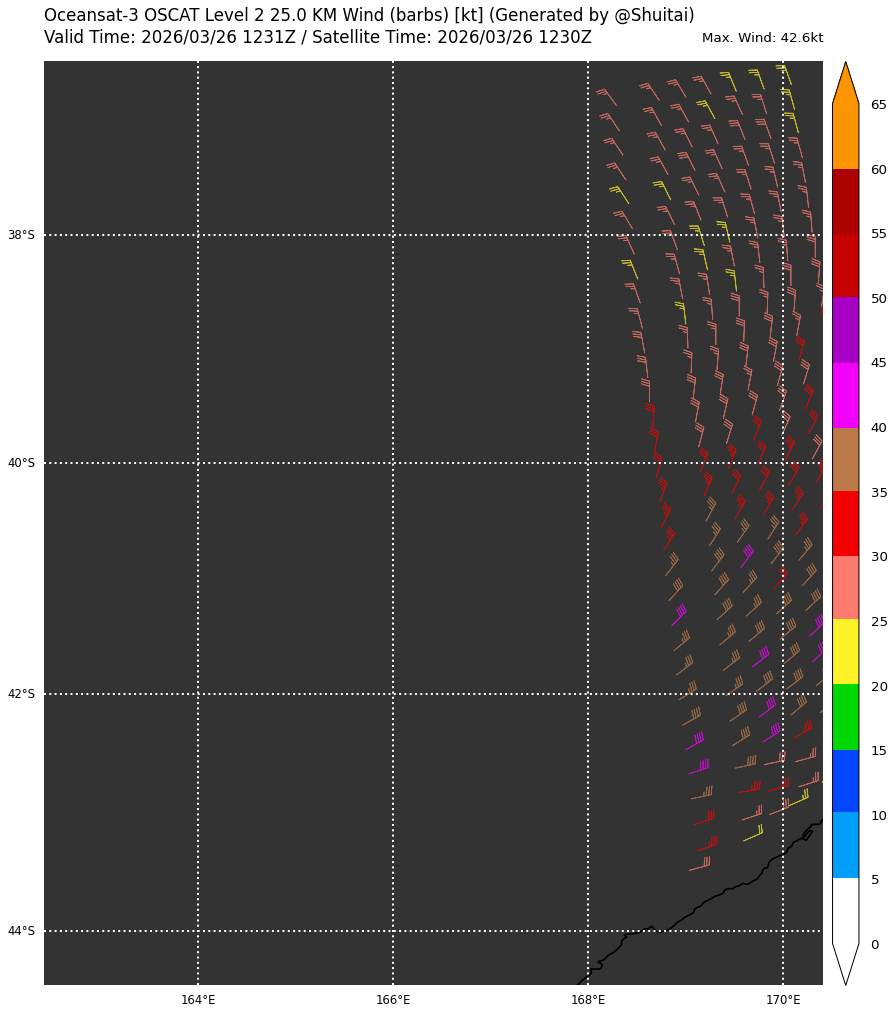Select the yellow 20–25 kt colorbar band

845,652
